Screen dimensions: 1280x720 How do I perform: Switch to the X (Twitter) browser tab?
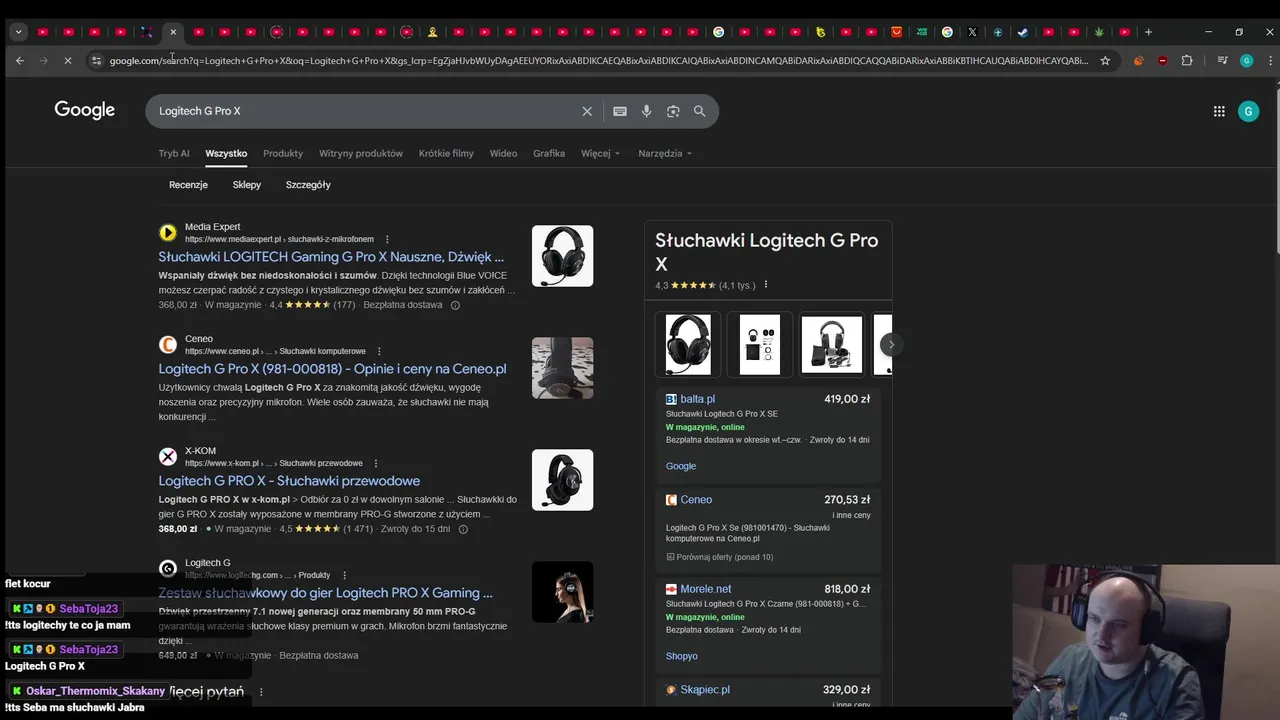pos(972,32)
